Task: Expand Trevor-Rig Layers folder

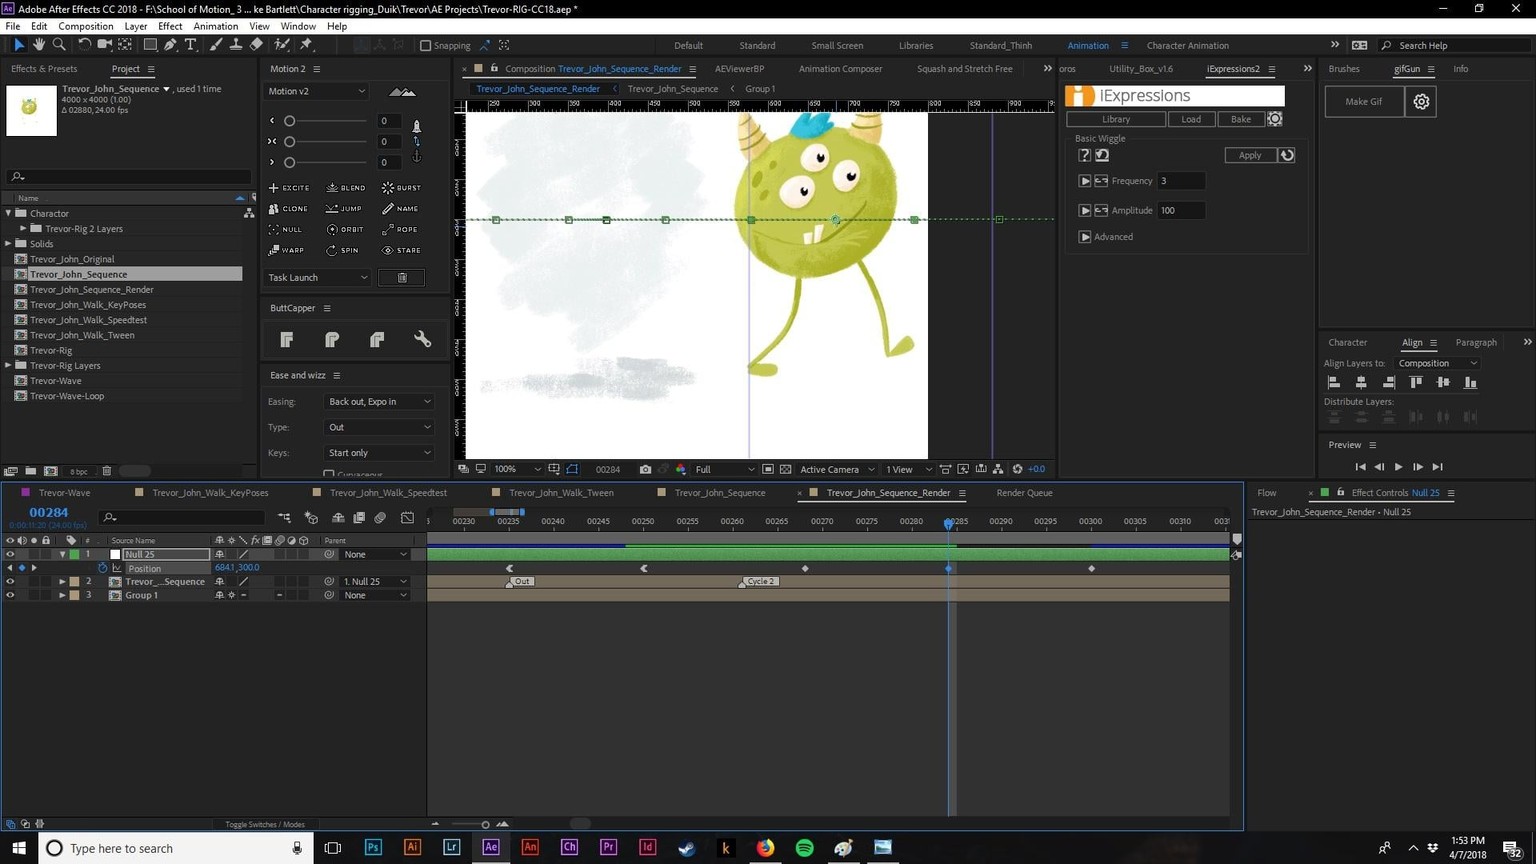Action: (x=8, y=366)
